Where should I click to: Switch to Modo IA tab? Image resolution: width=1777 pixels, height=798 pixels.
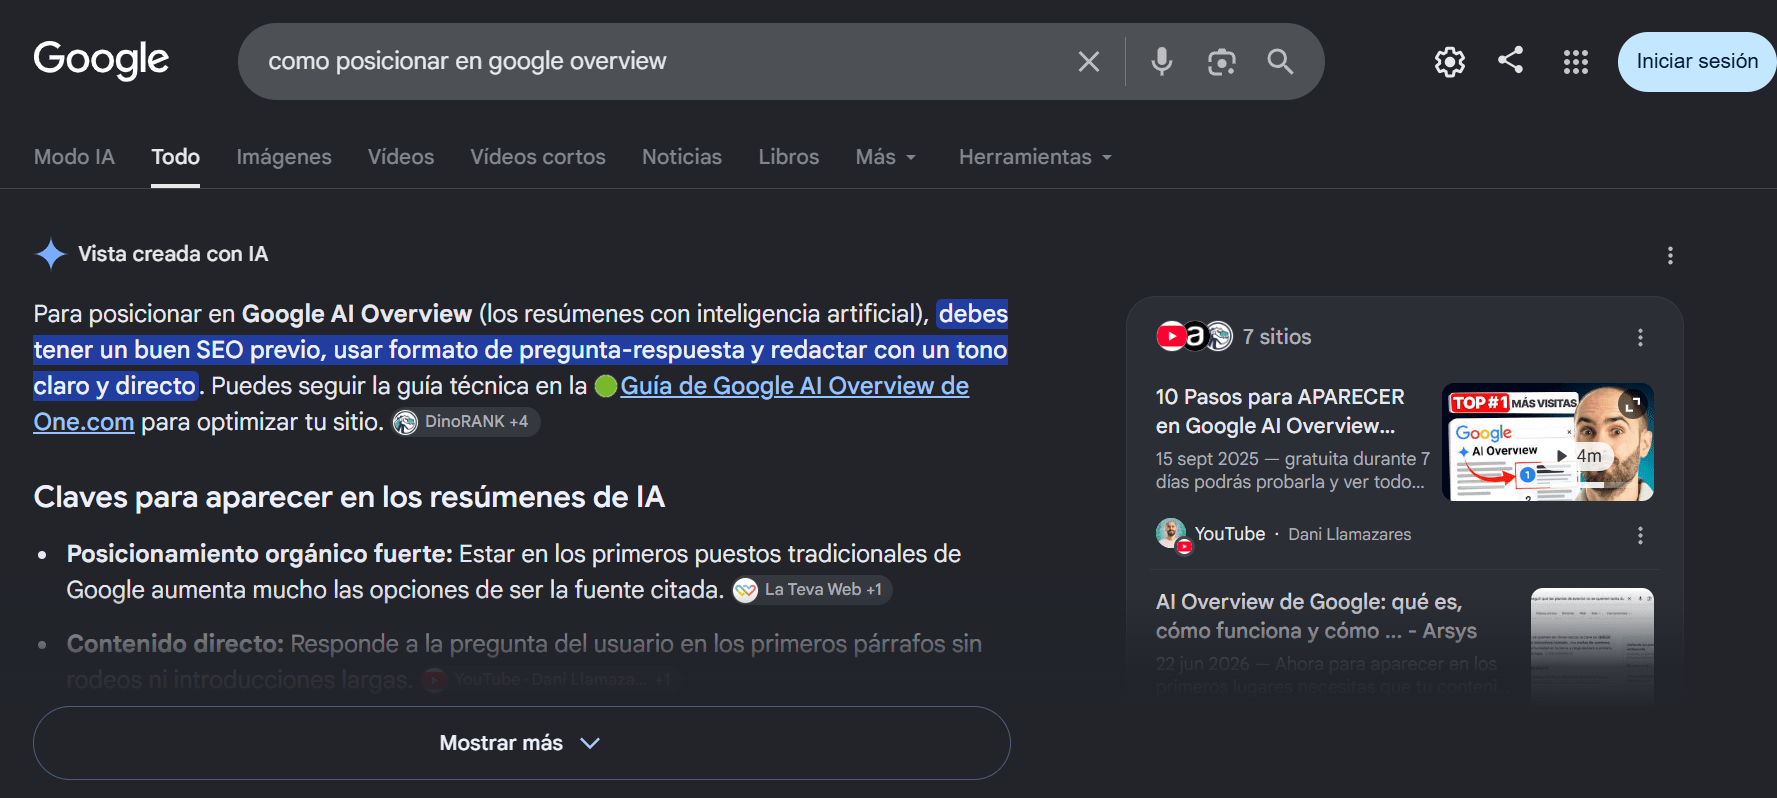pyautogui.click(x=74, y=157)
